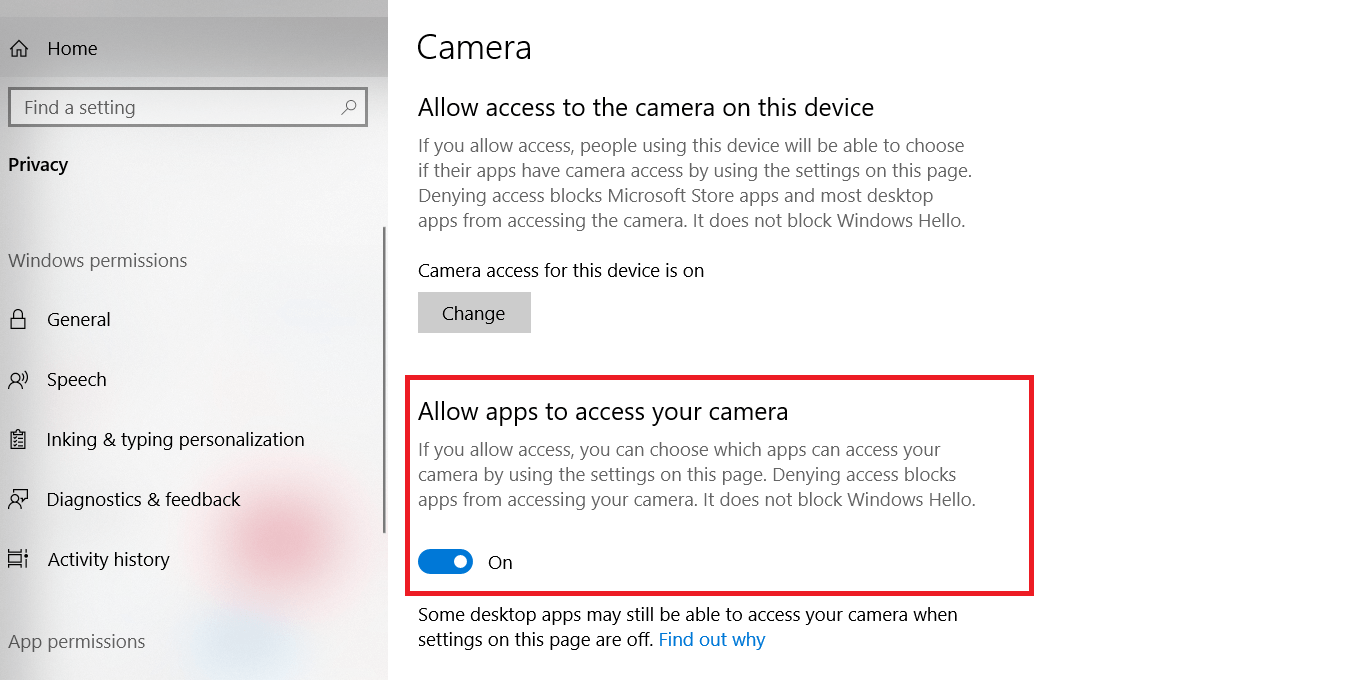
Task: Click the Home house icon
Action: [x=18, y=48]
